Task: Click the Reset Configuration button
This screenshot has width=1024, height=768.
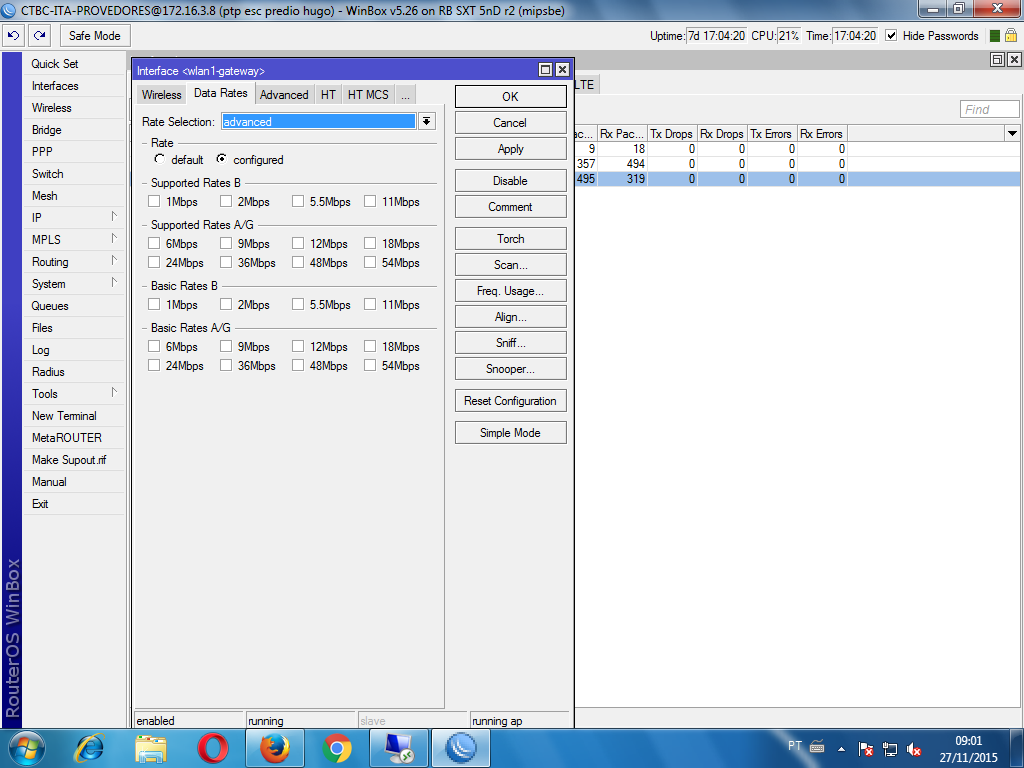Action: 511,401
